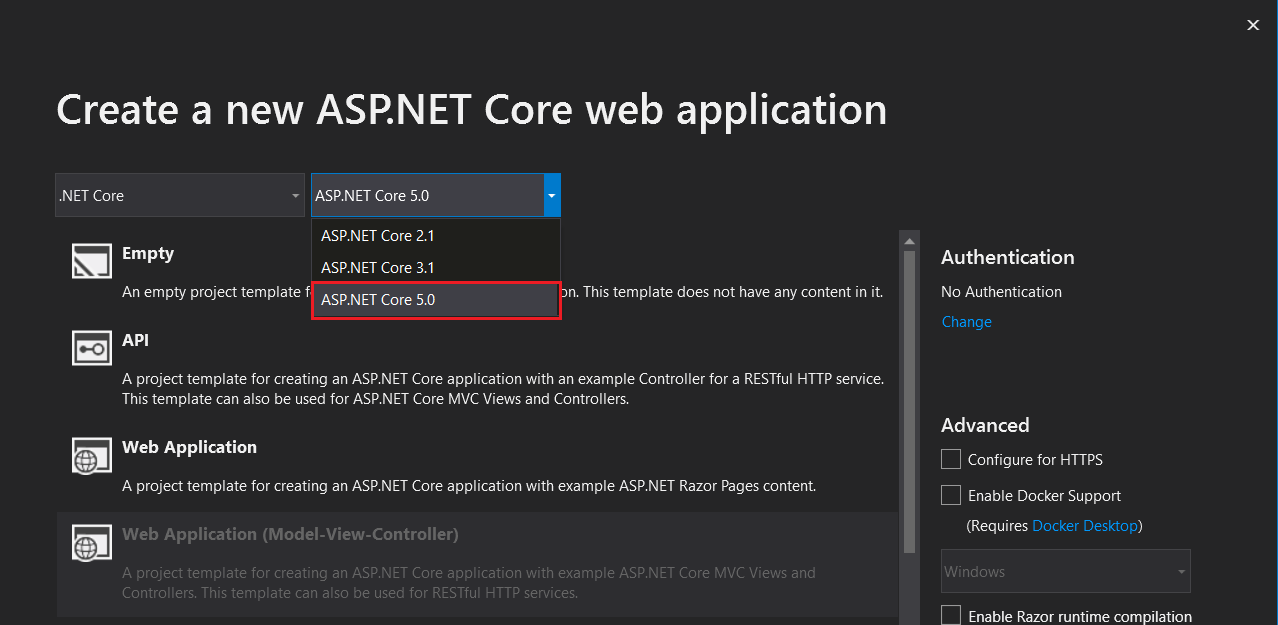Click the empty page icon beside Empty
This screenshot has width=1278, height=625.
point(91,260)
